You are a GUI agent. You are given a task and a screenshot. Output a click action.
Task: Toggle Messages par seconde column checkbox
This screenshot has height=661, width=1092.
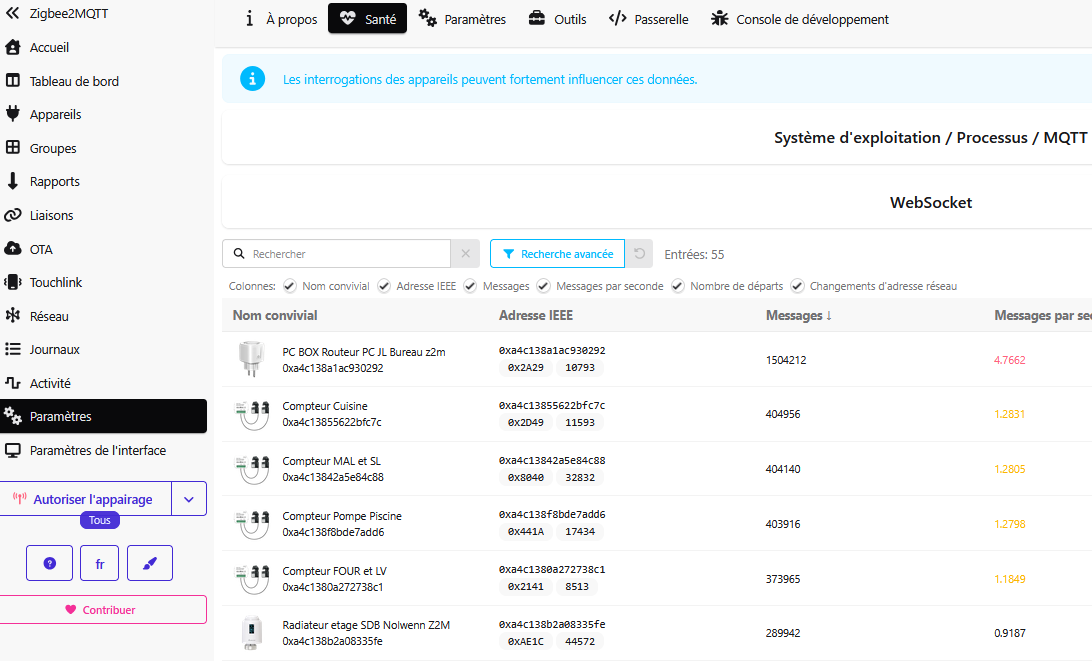(x=543, y=286)
